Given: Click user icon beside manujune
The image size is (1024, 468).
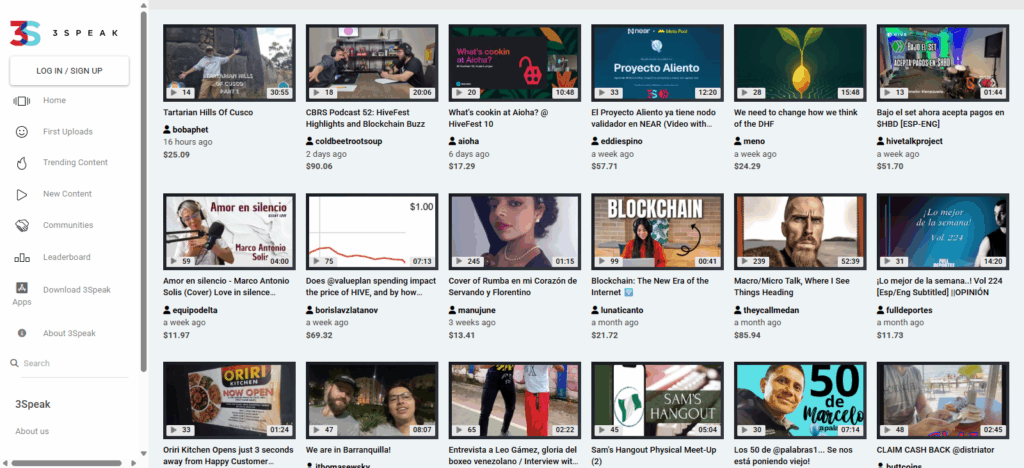Looking at the screenshot, I should pos(453,310).
